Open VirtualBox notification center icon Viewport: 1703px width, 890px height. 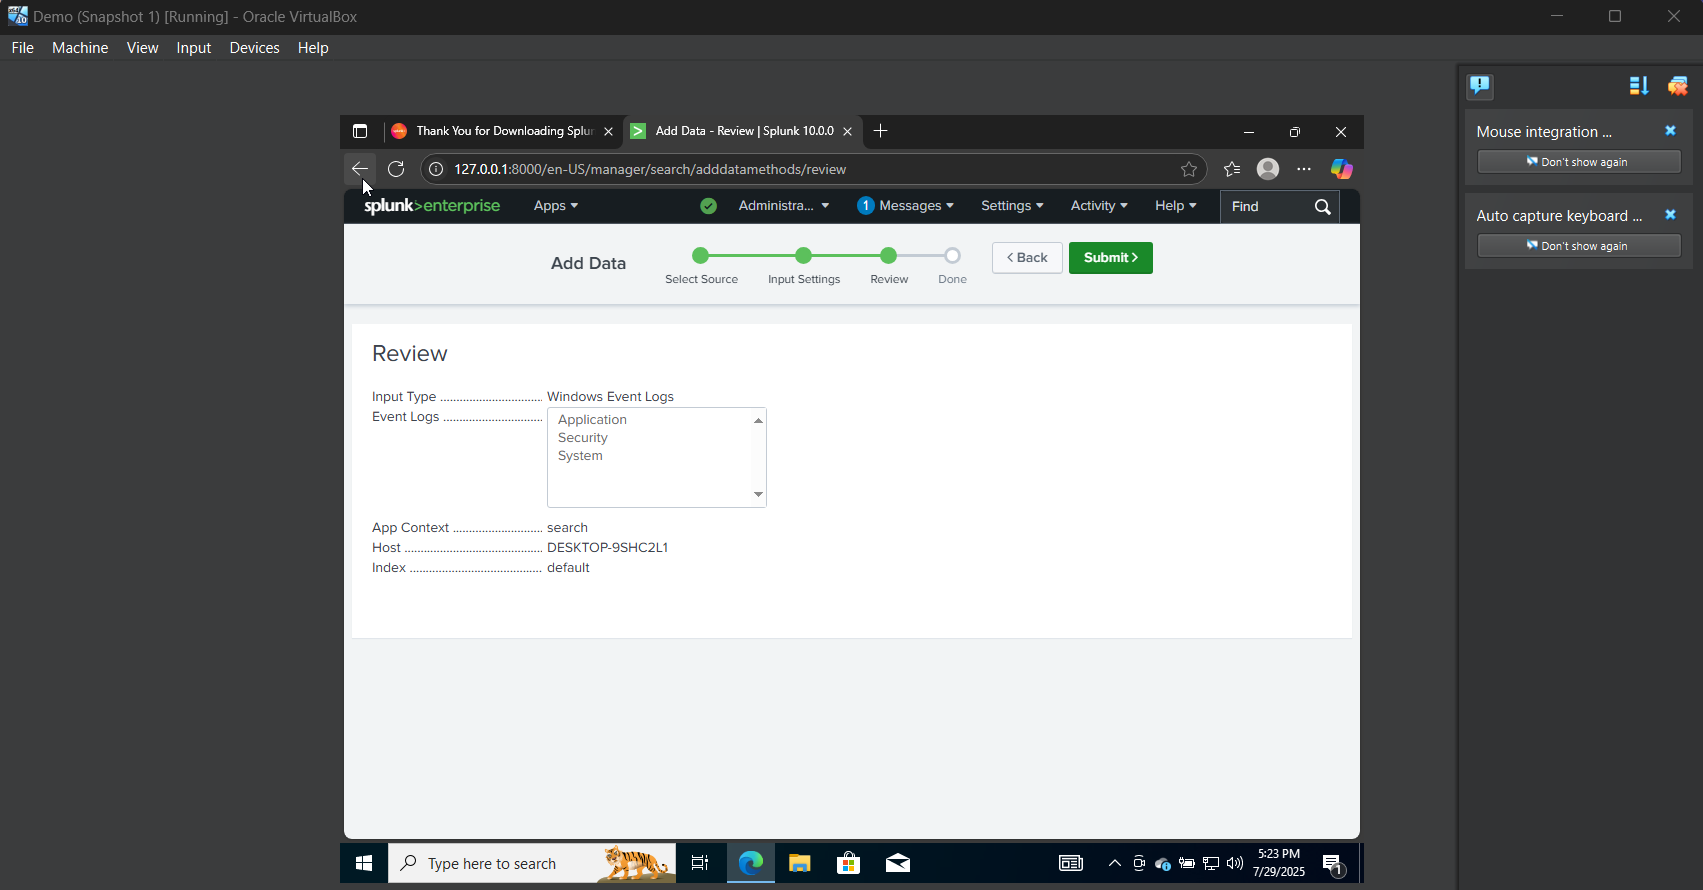[x=1480, y=86]
